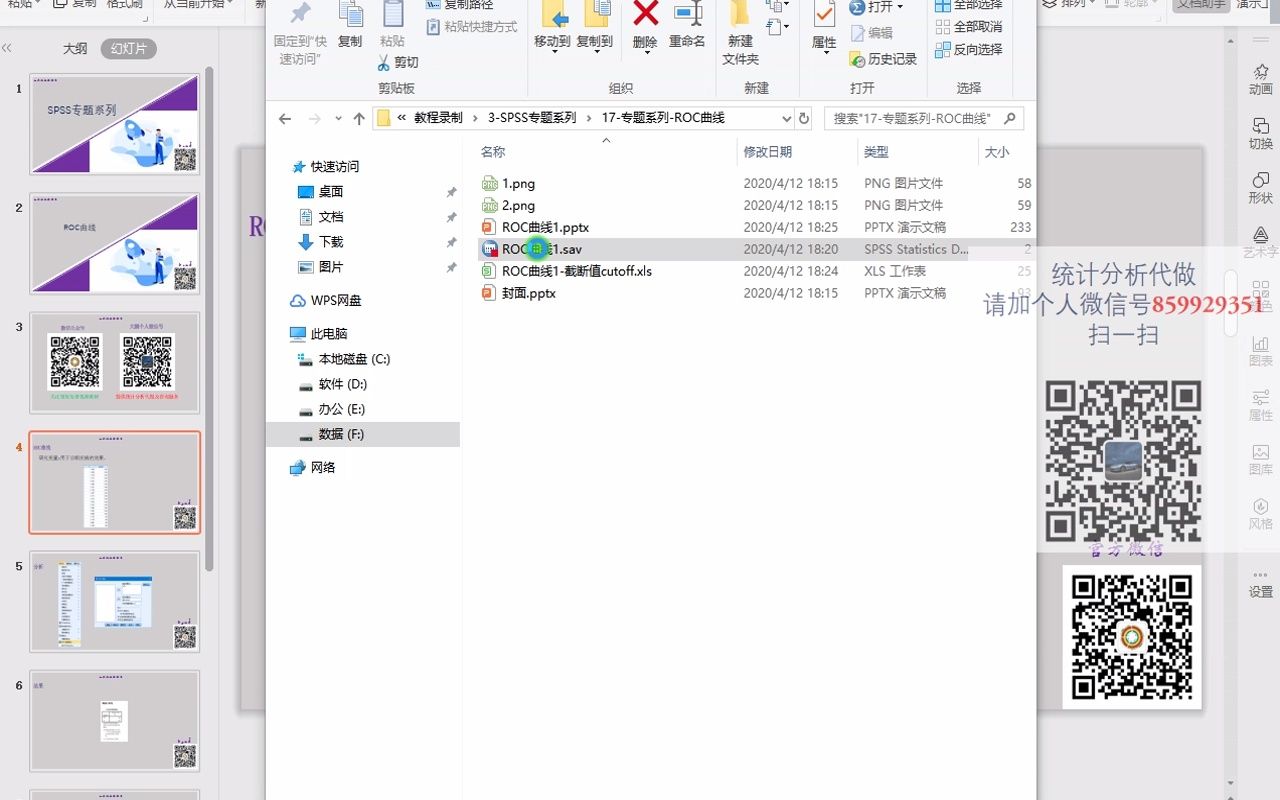
Task: Select slide 6 thumbnail in WPS panel
Action: pyautogui.click(x=115, y=720)
